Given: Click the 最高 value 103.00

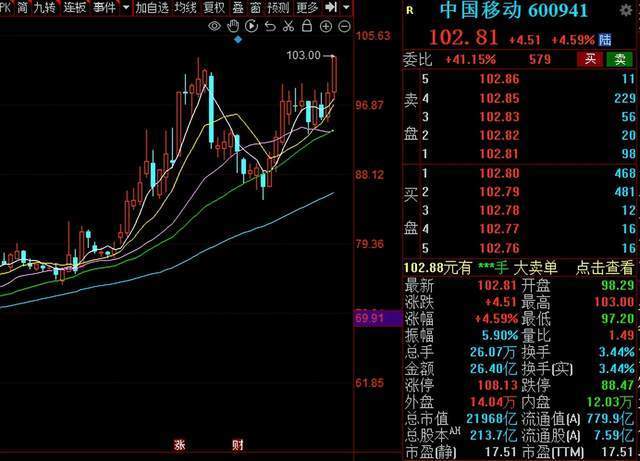Looking at the screenshot, I should pyautogui.click(x=614, y=302).
